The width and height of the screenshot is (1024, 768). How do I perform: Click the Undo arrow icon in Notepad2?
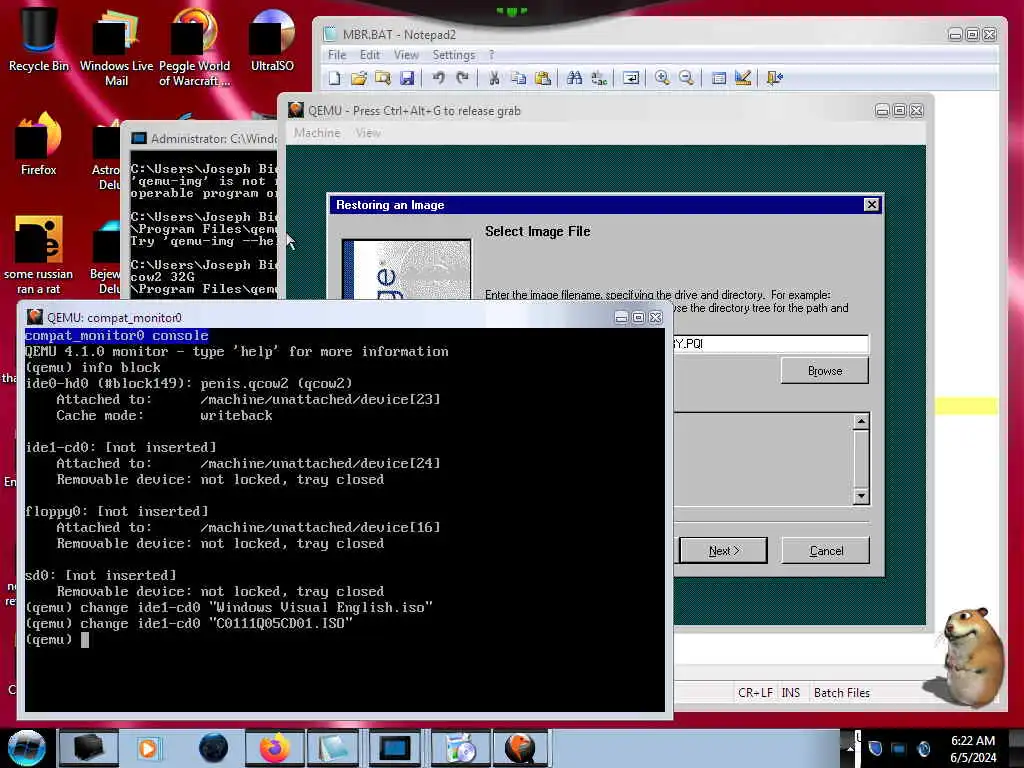point(438,78)
